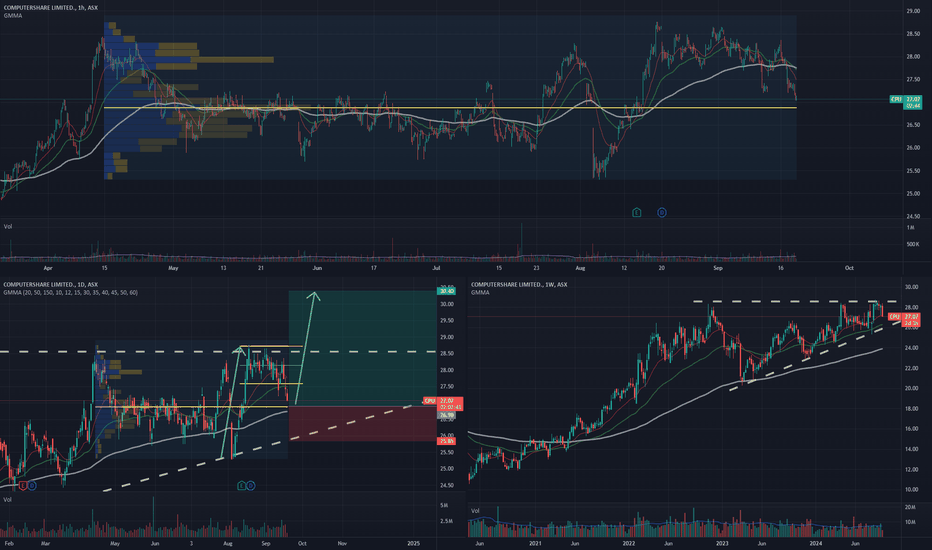The image size is (932, 550).
Task: Select the yellow horizontal line on the 1h chart
Action: pos(450,108)
